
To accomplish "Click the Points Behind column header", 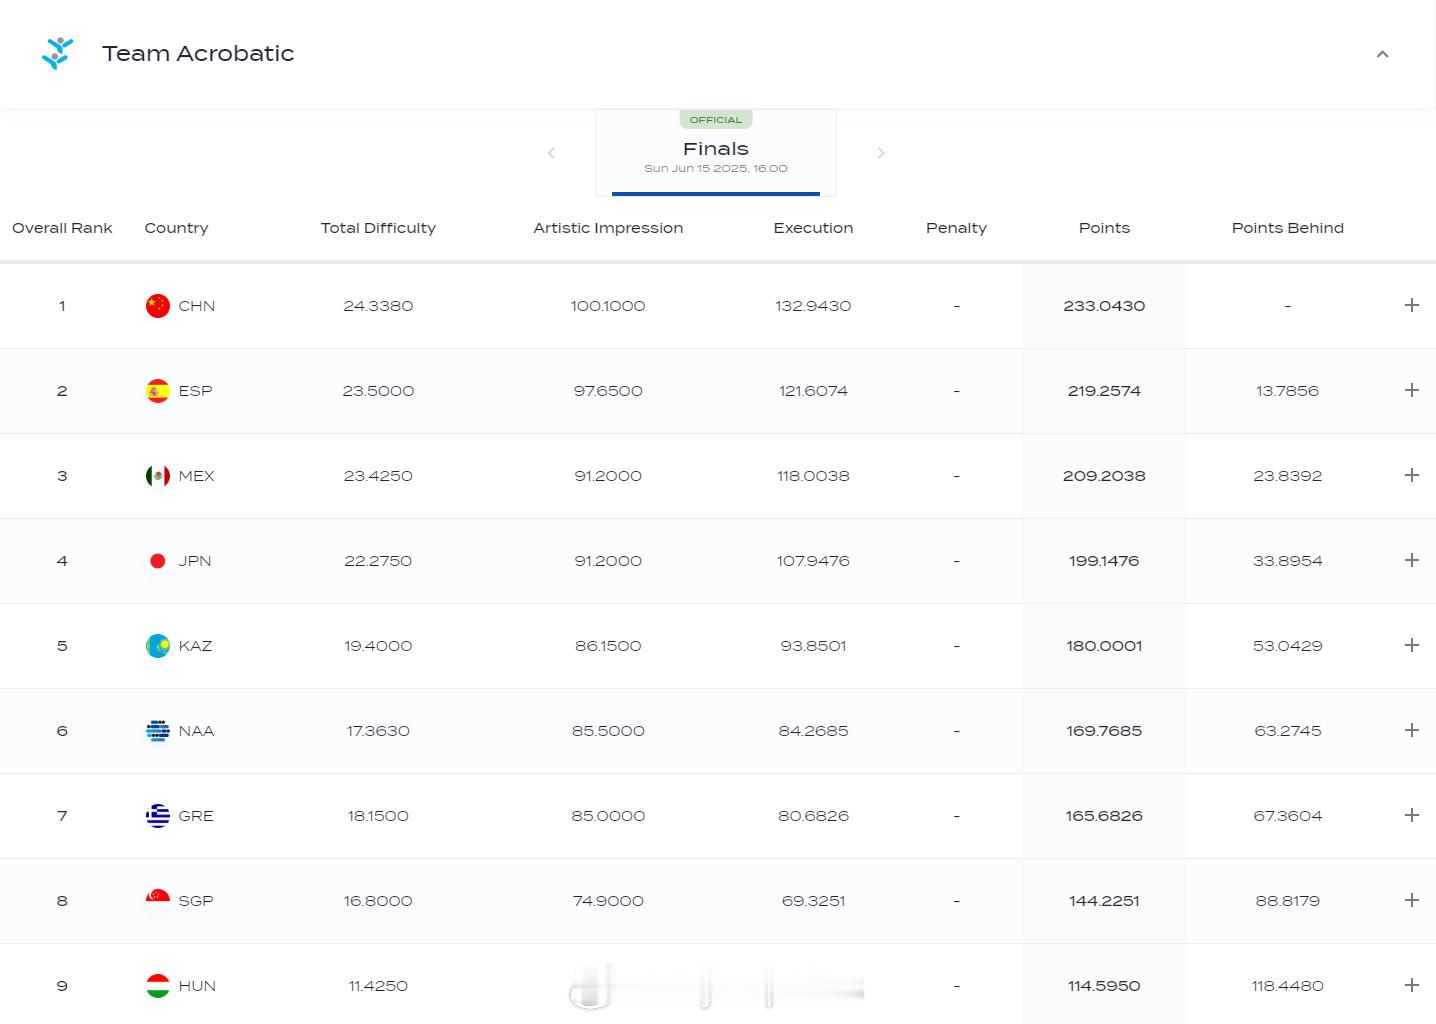I will [x=1288, y=228].
